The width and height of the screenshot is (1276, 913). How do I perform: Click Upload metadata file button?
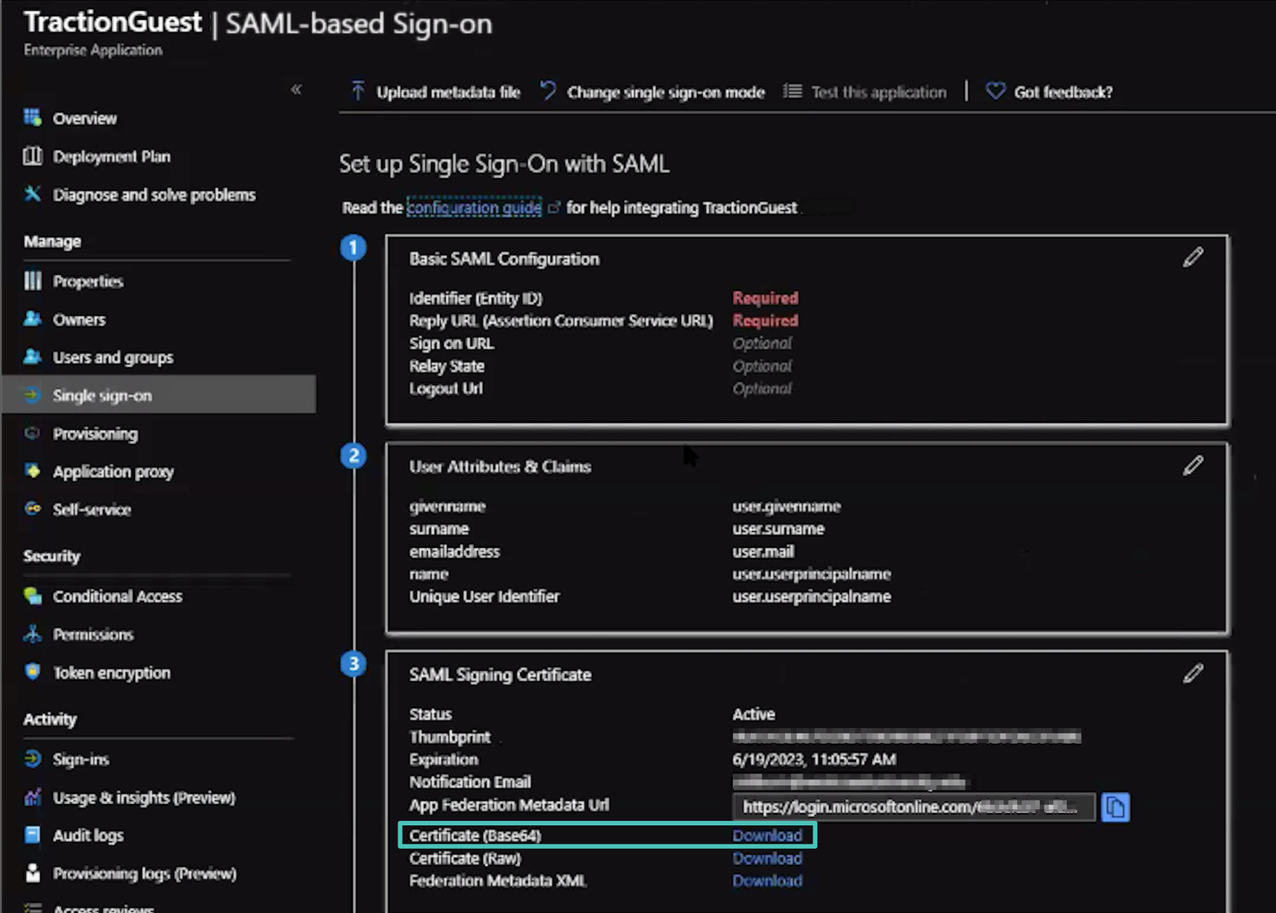point(435,91)
